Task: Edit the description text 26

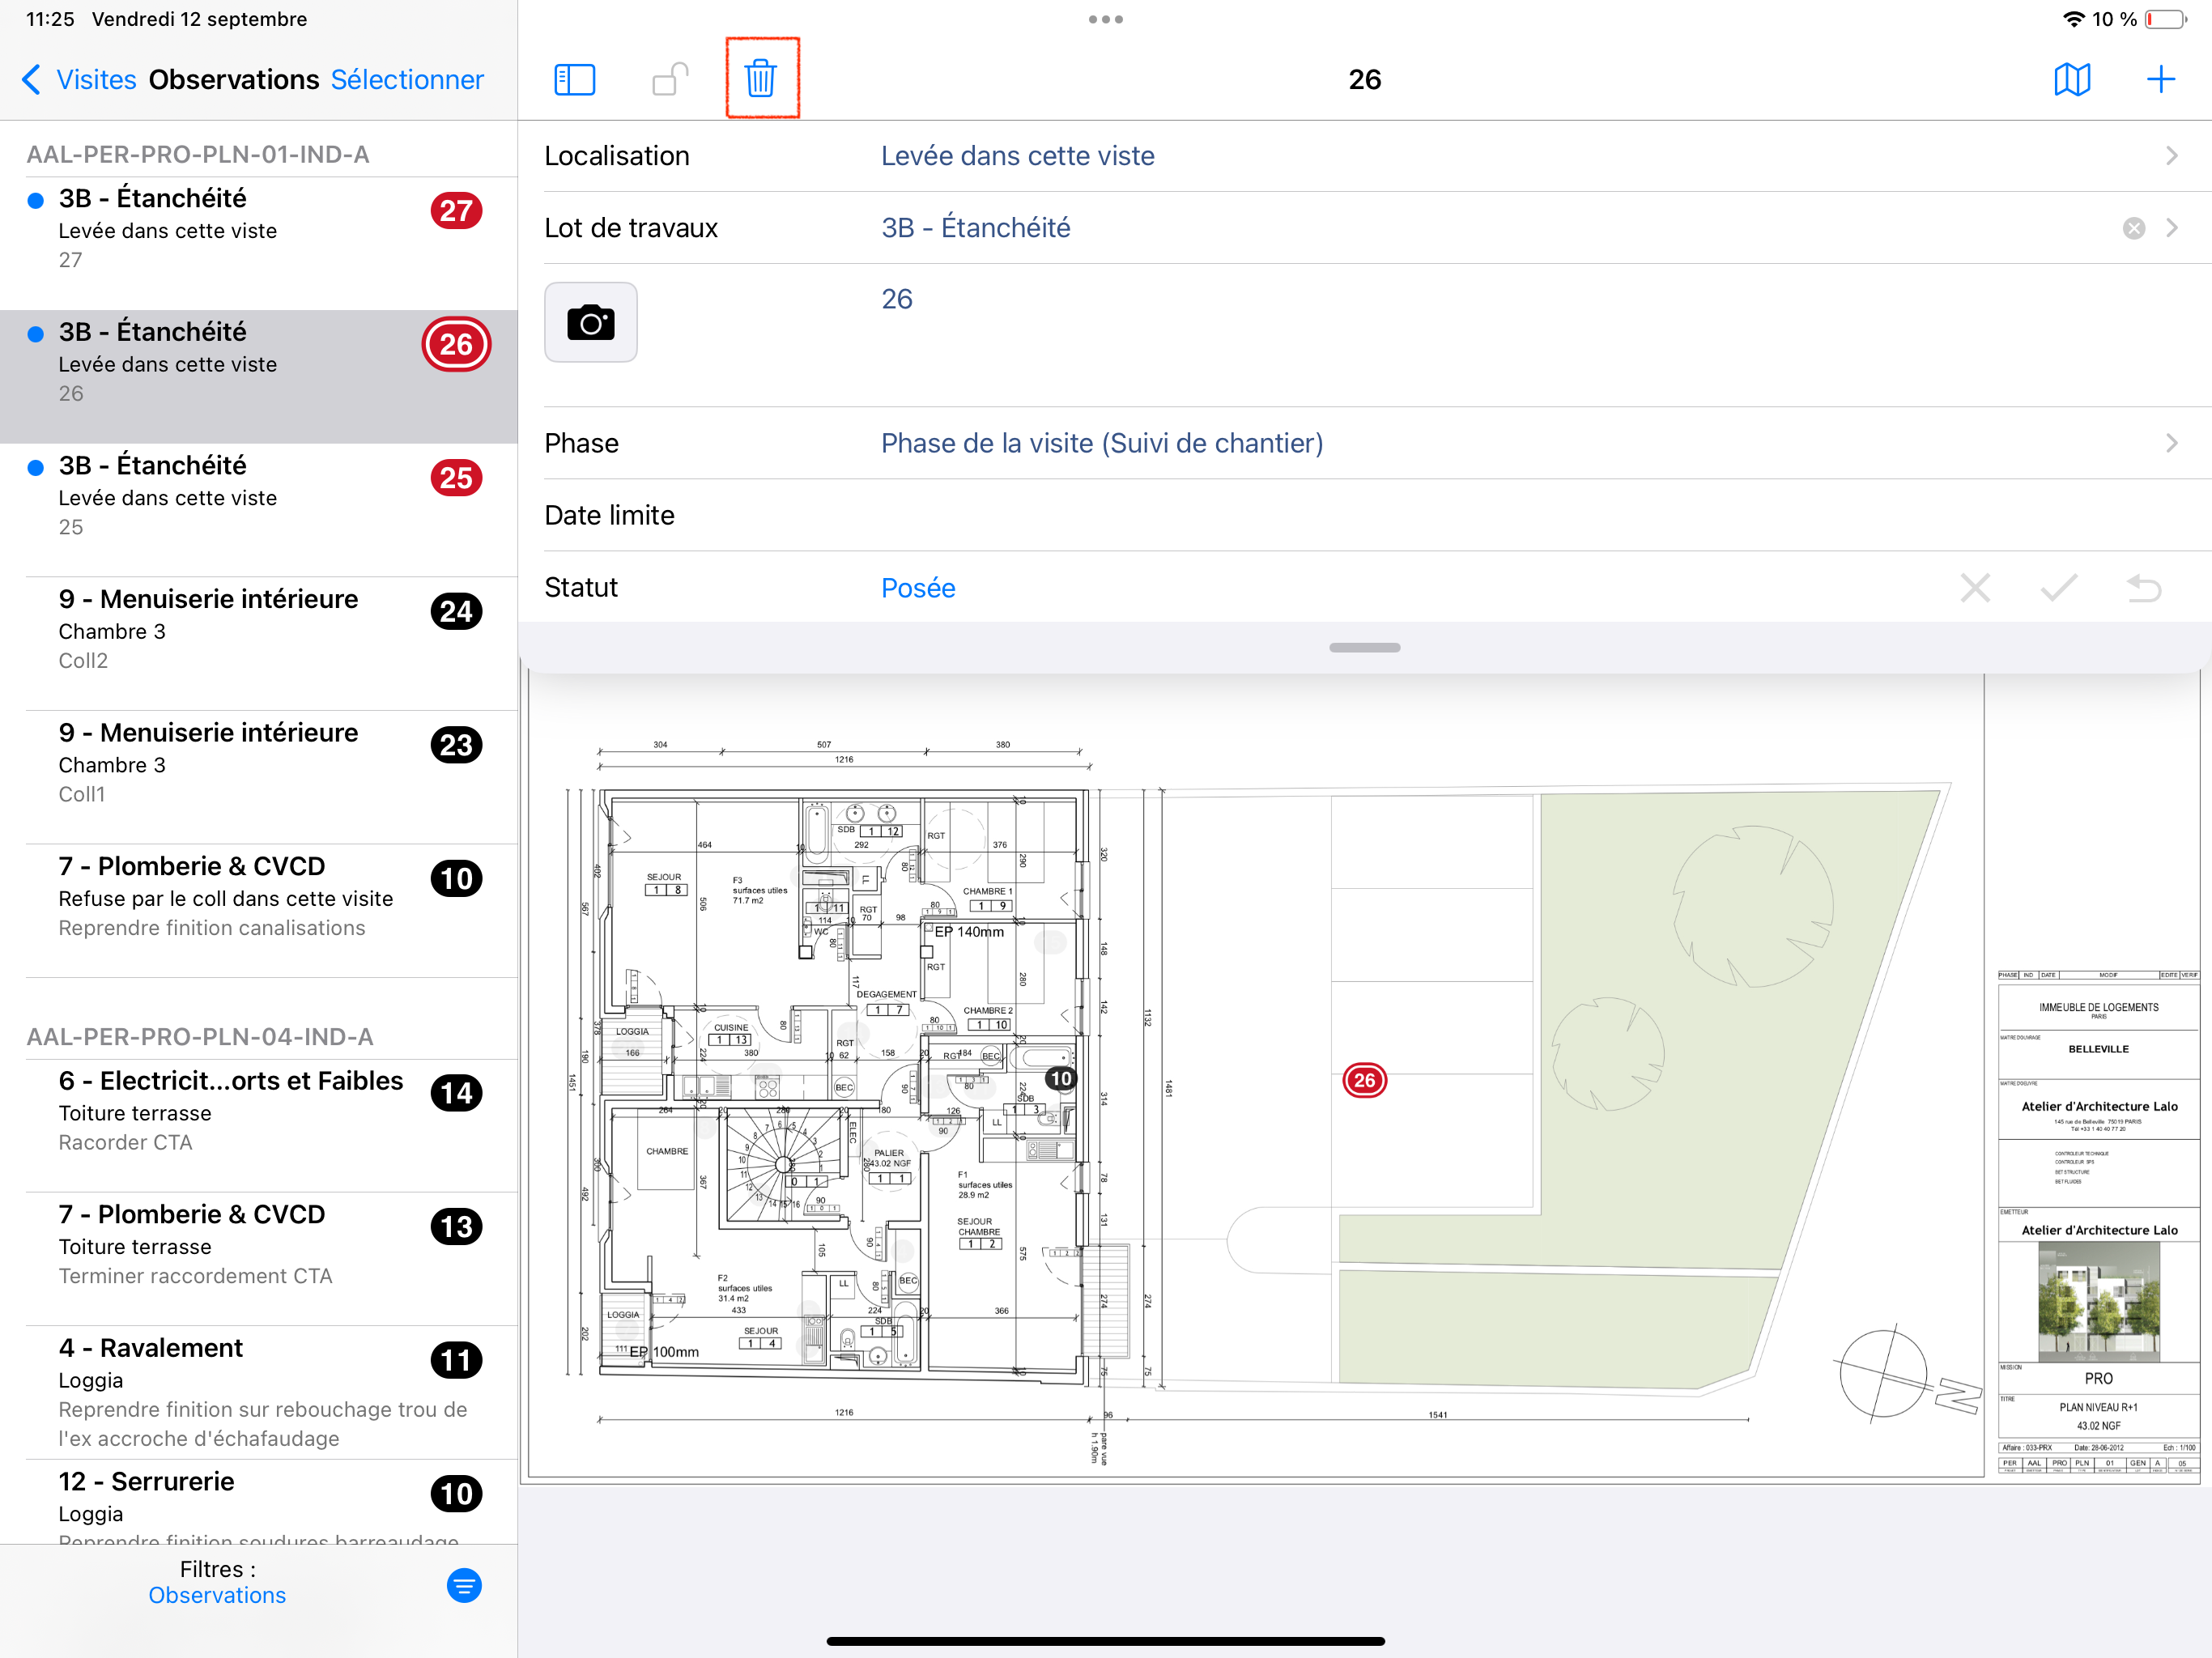Action: tap(897, 299)
